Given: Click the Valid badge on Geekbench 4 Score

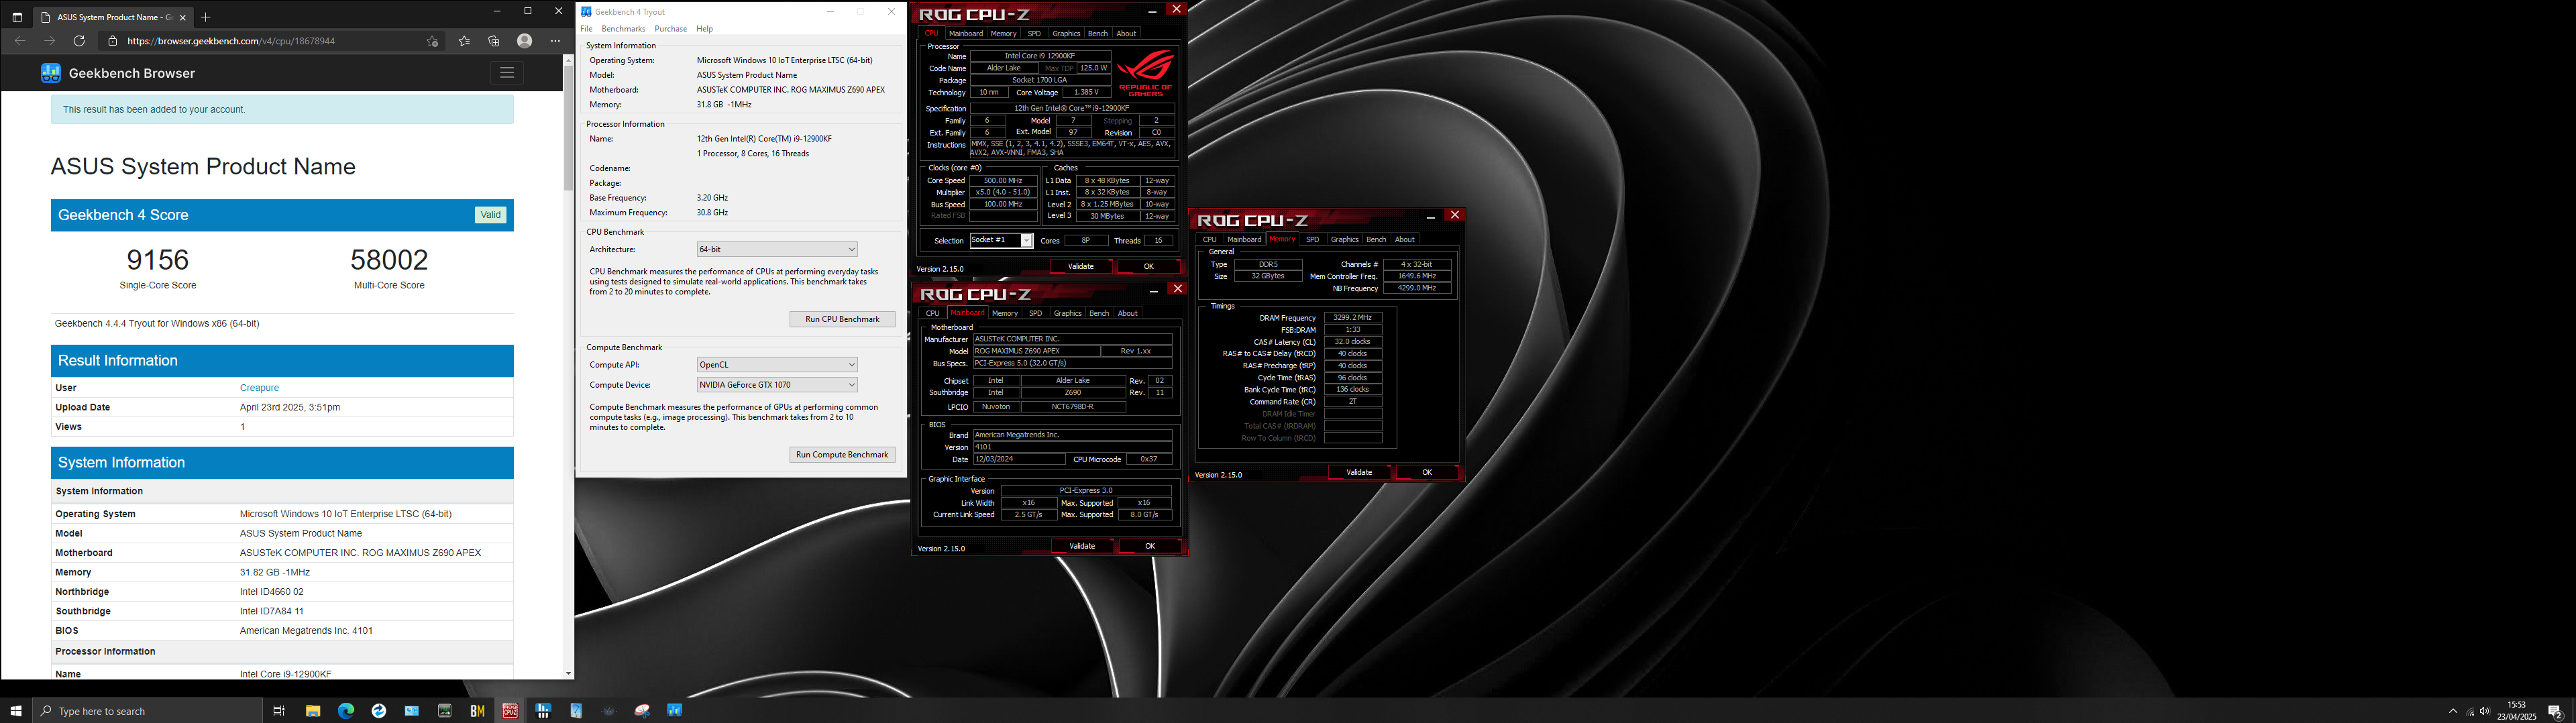Looking at the screenshot, I should (490, 215).
